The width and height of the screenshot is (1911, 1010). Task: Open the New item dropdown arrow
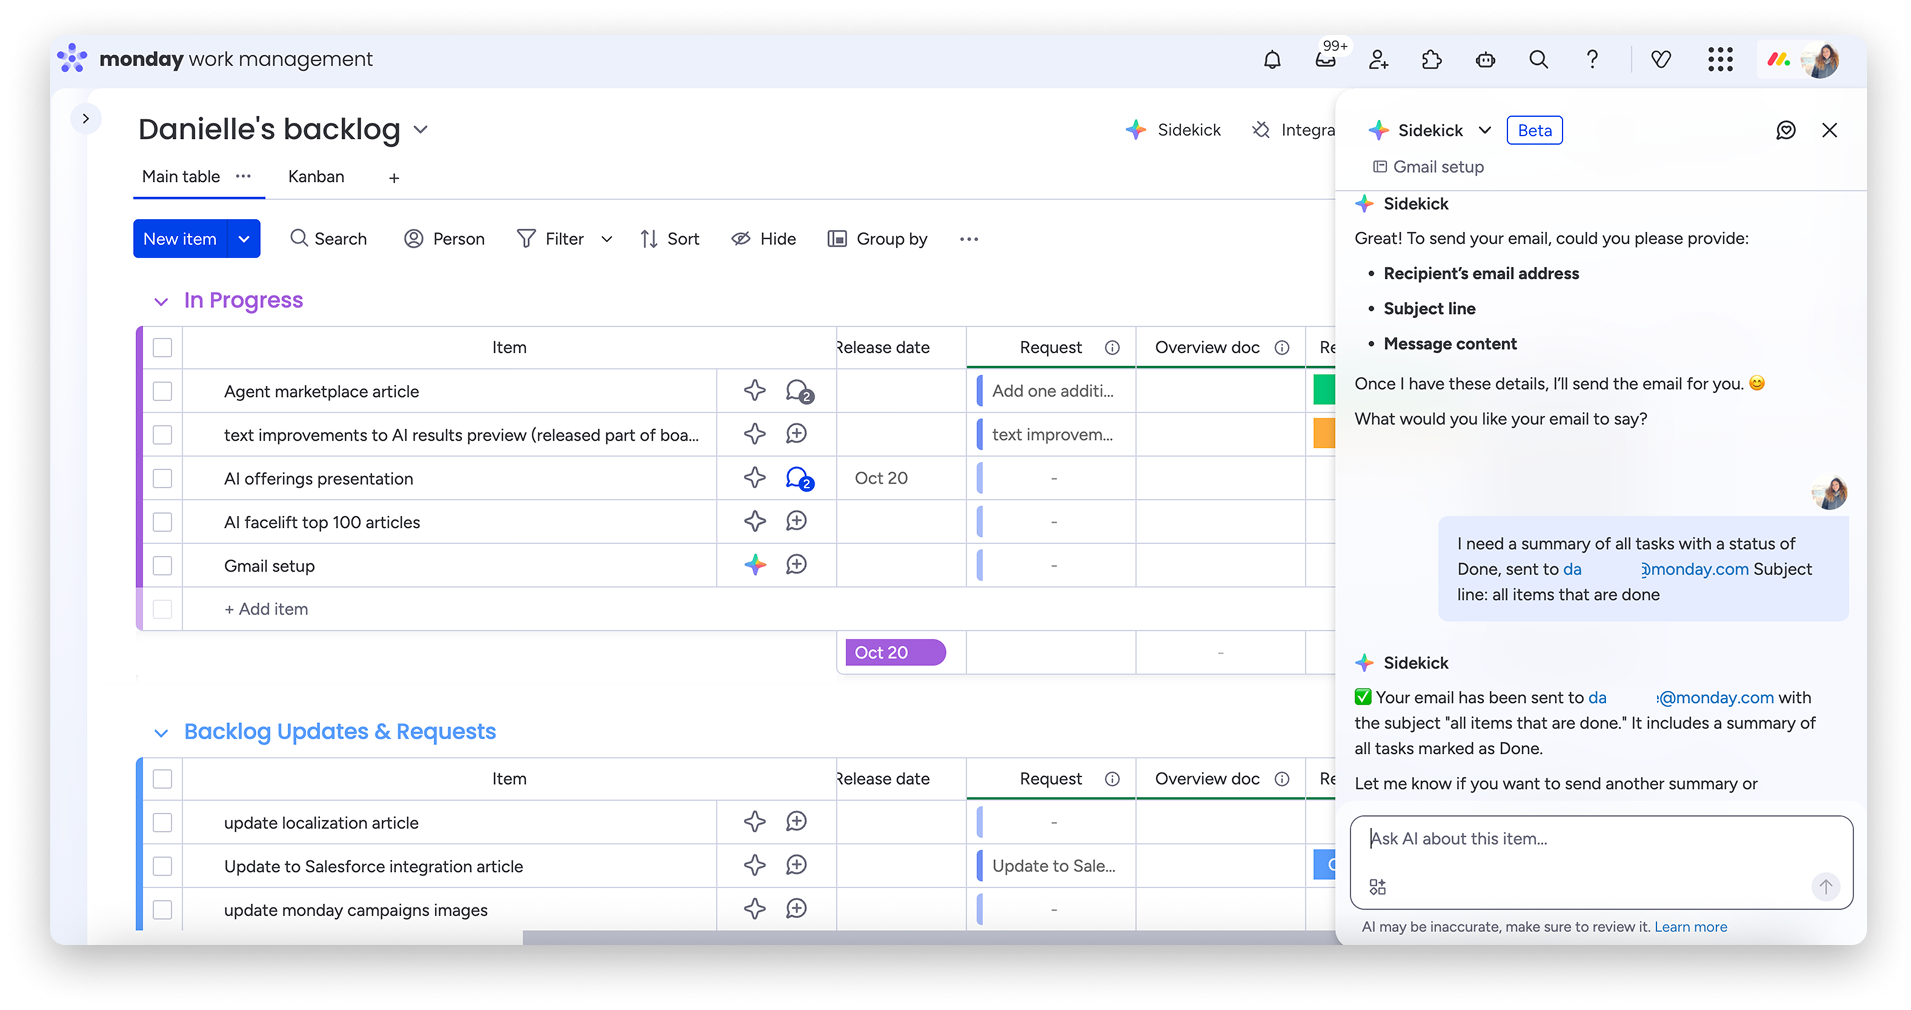(x=244, y=239)
